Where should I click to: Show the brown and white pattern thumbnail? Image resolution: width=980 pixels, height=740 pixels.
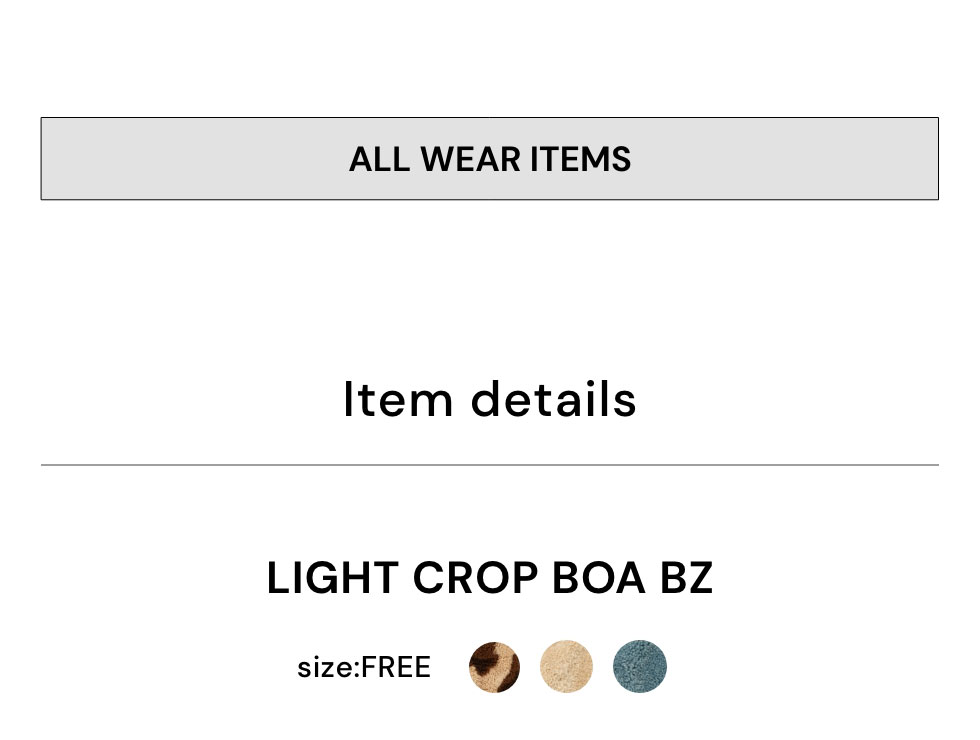click(x=494, y=667)
